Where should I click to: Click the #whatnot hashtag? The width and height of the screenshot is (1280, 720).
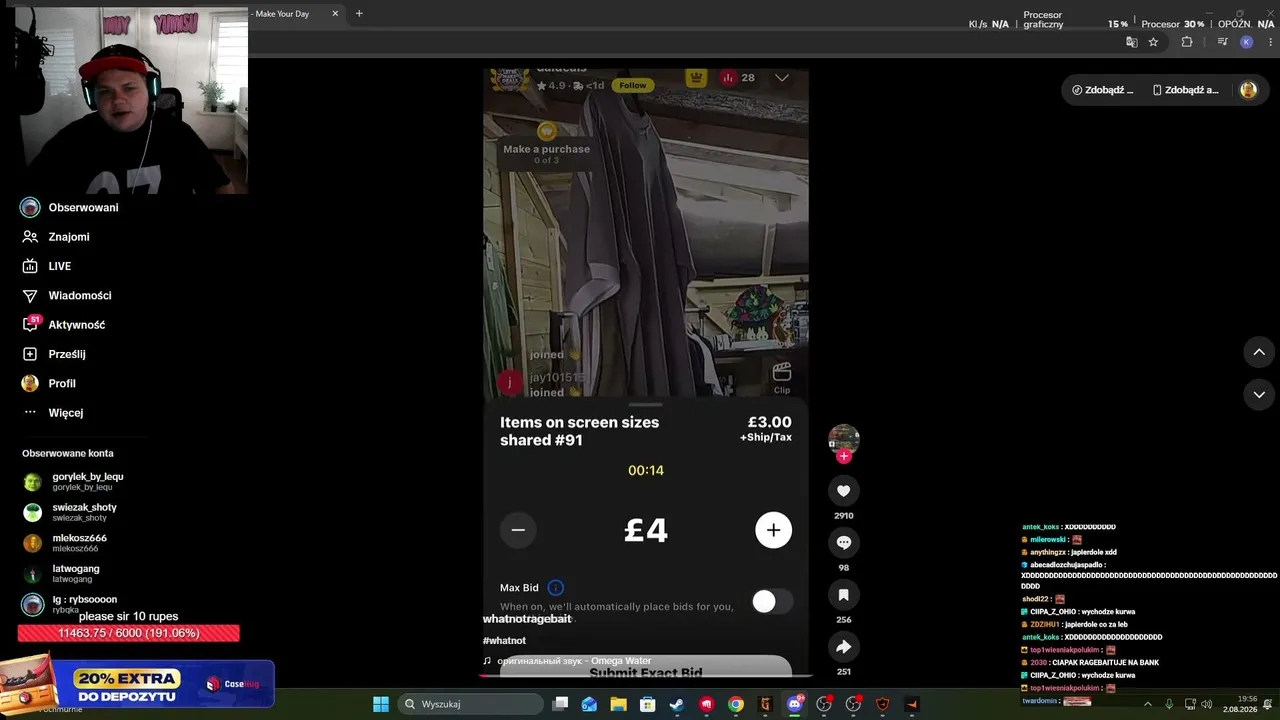pos(504,641)
